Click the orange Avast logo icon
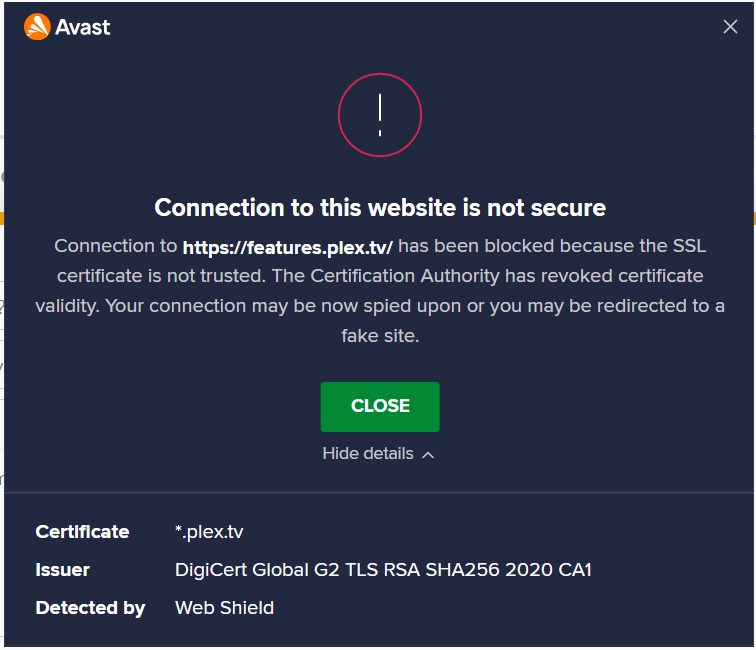 click(x=36, y=27)
